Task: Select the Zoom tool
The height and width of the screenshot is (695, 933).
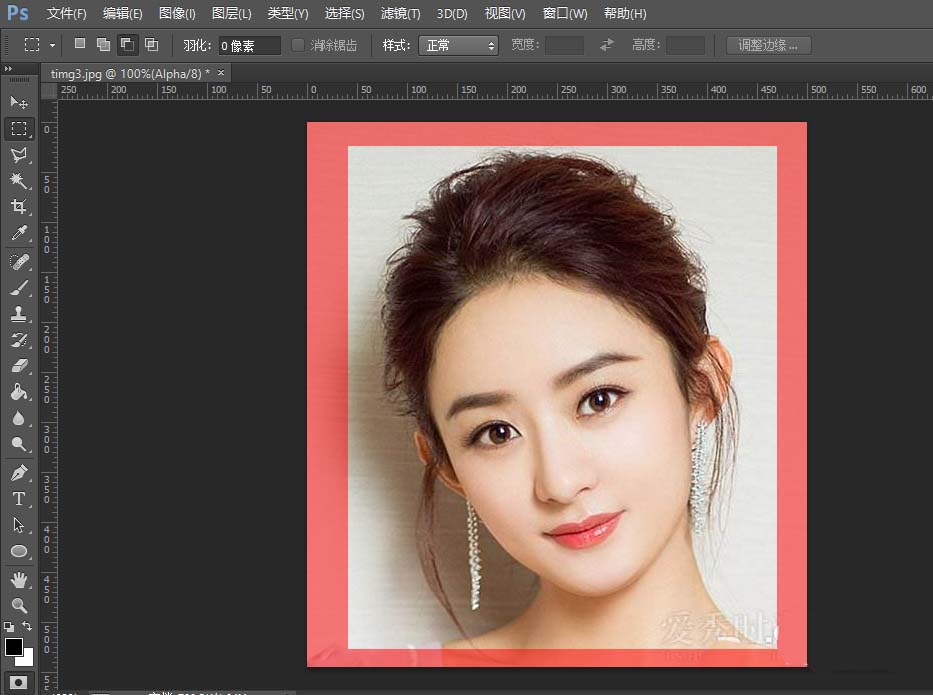Action: click(x=20, y=606)
